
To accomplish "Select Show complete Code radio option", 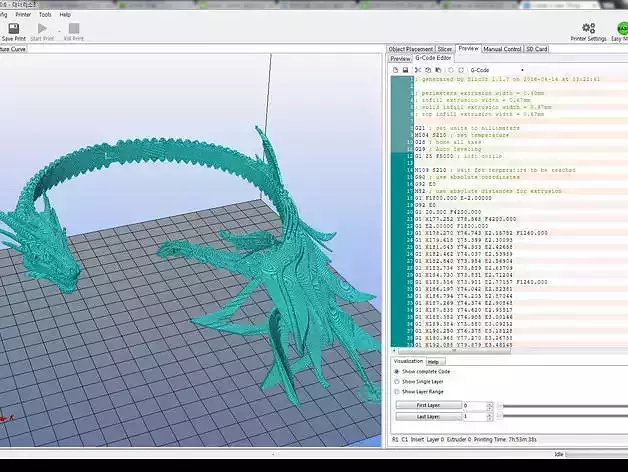I will 397,371.
